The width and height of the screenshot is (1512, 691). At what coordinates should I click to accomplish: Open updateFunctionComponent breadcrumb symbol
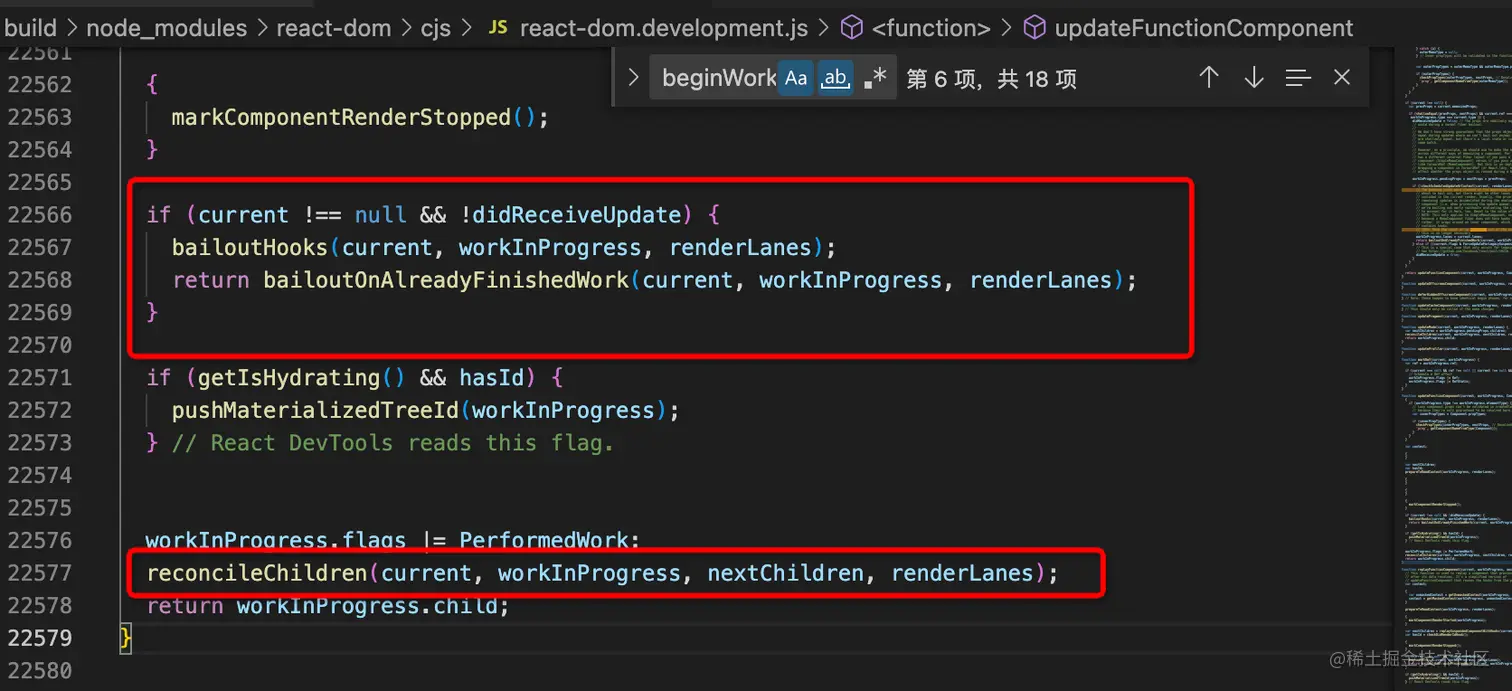pos(1204,28)
